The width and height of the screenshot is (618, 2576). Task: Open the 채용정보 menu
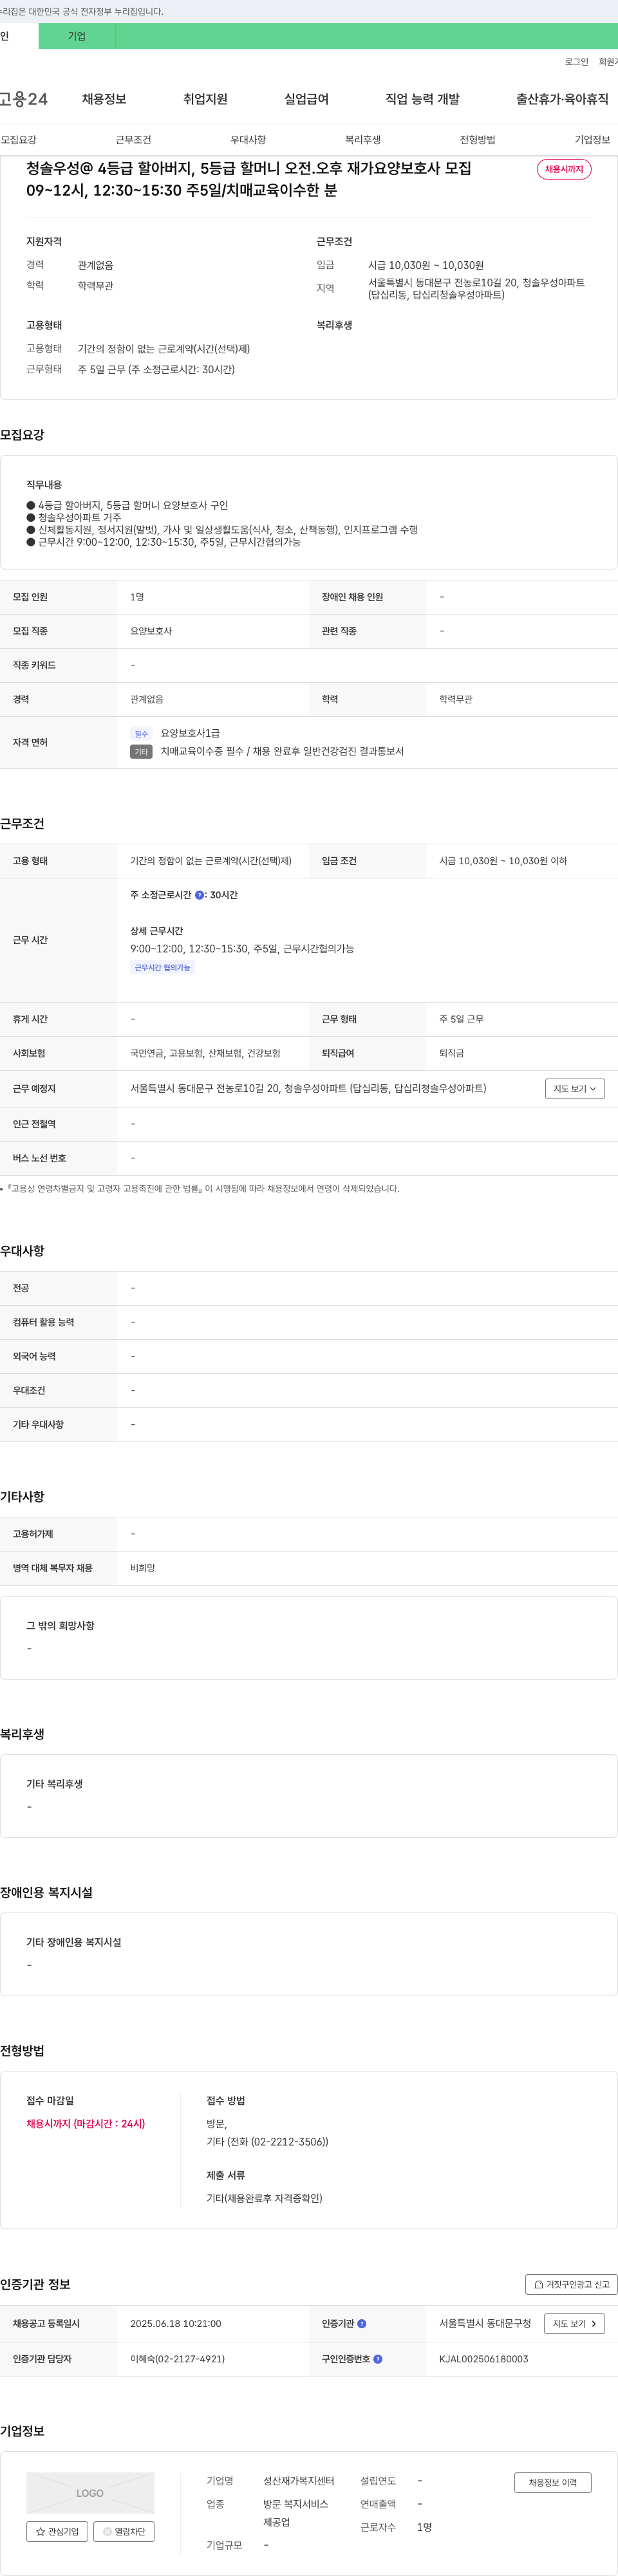tap(104, 99)
